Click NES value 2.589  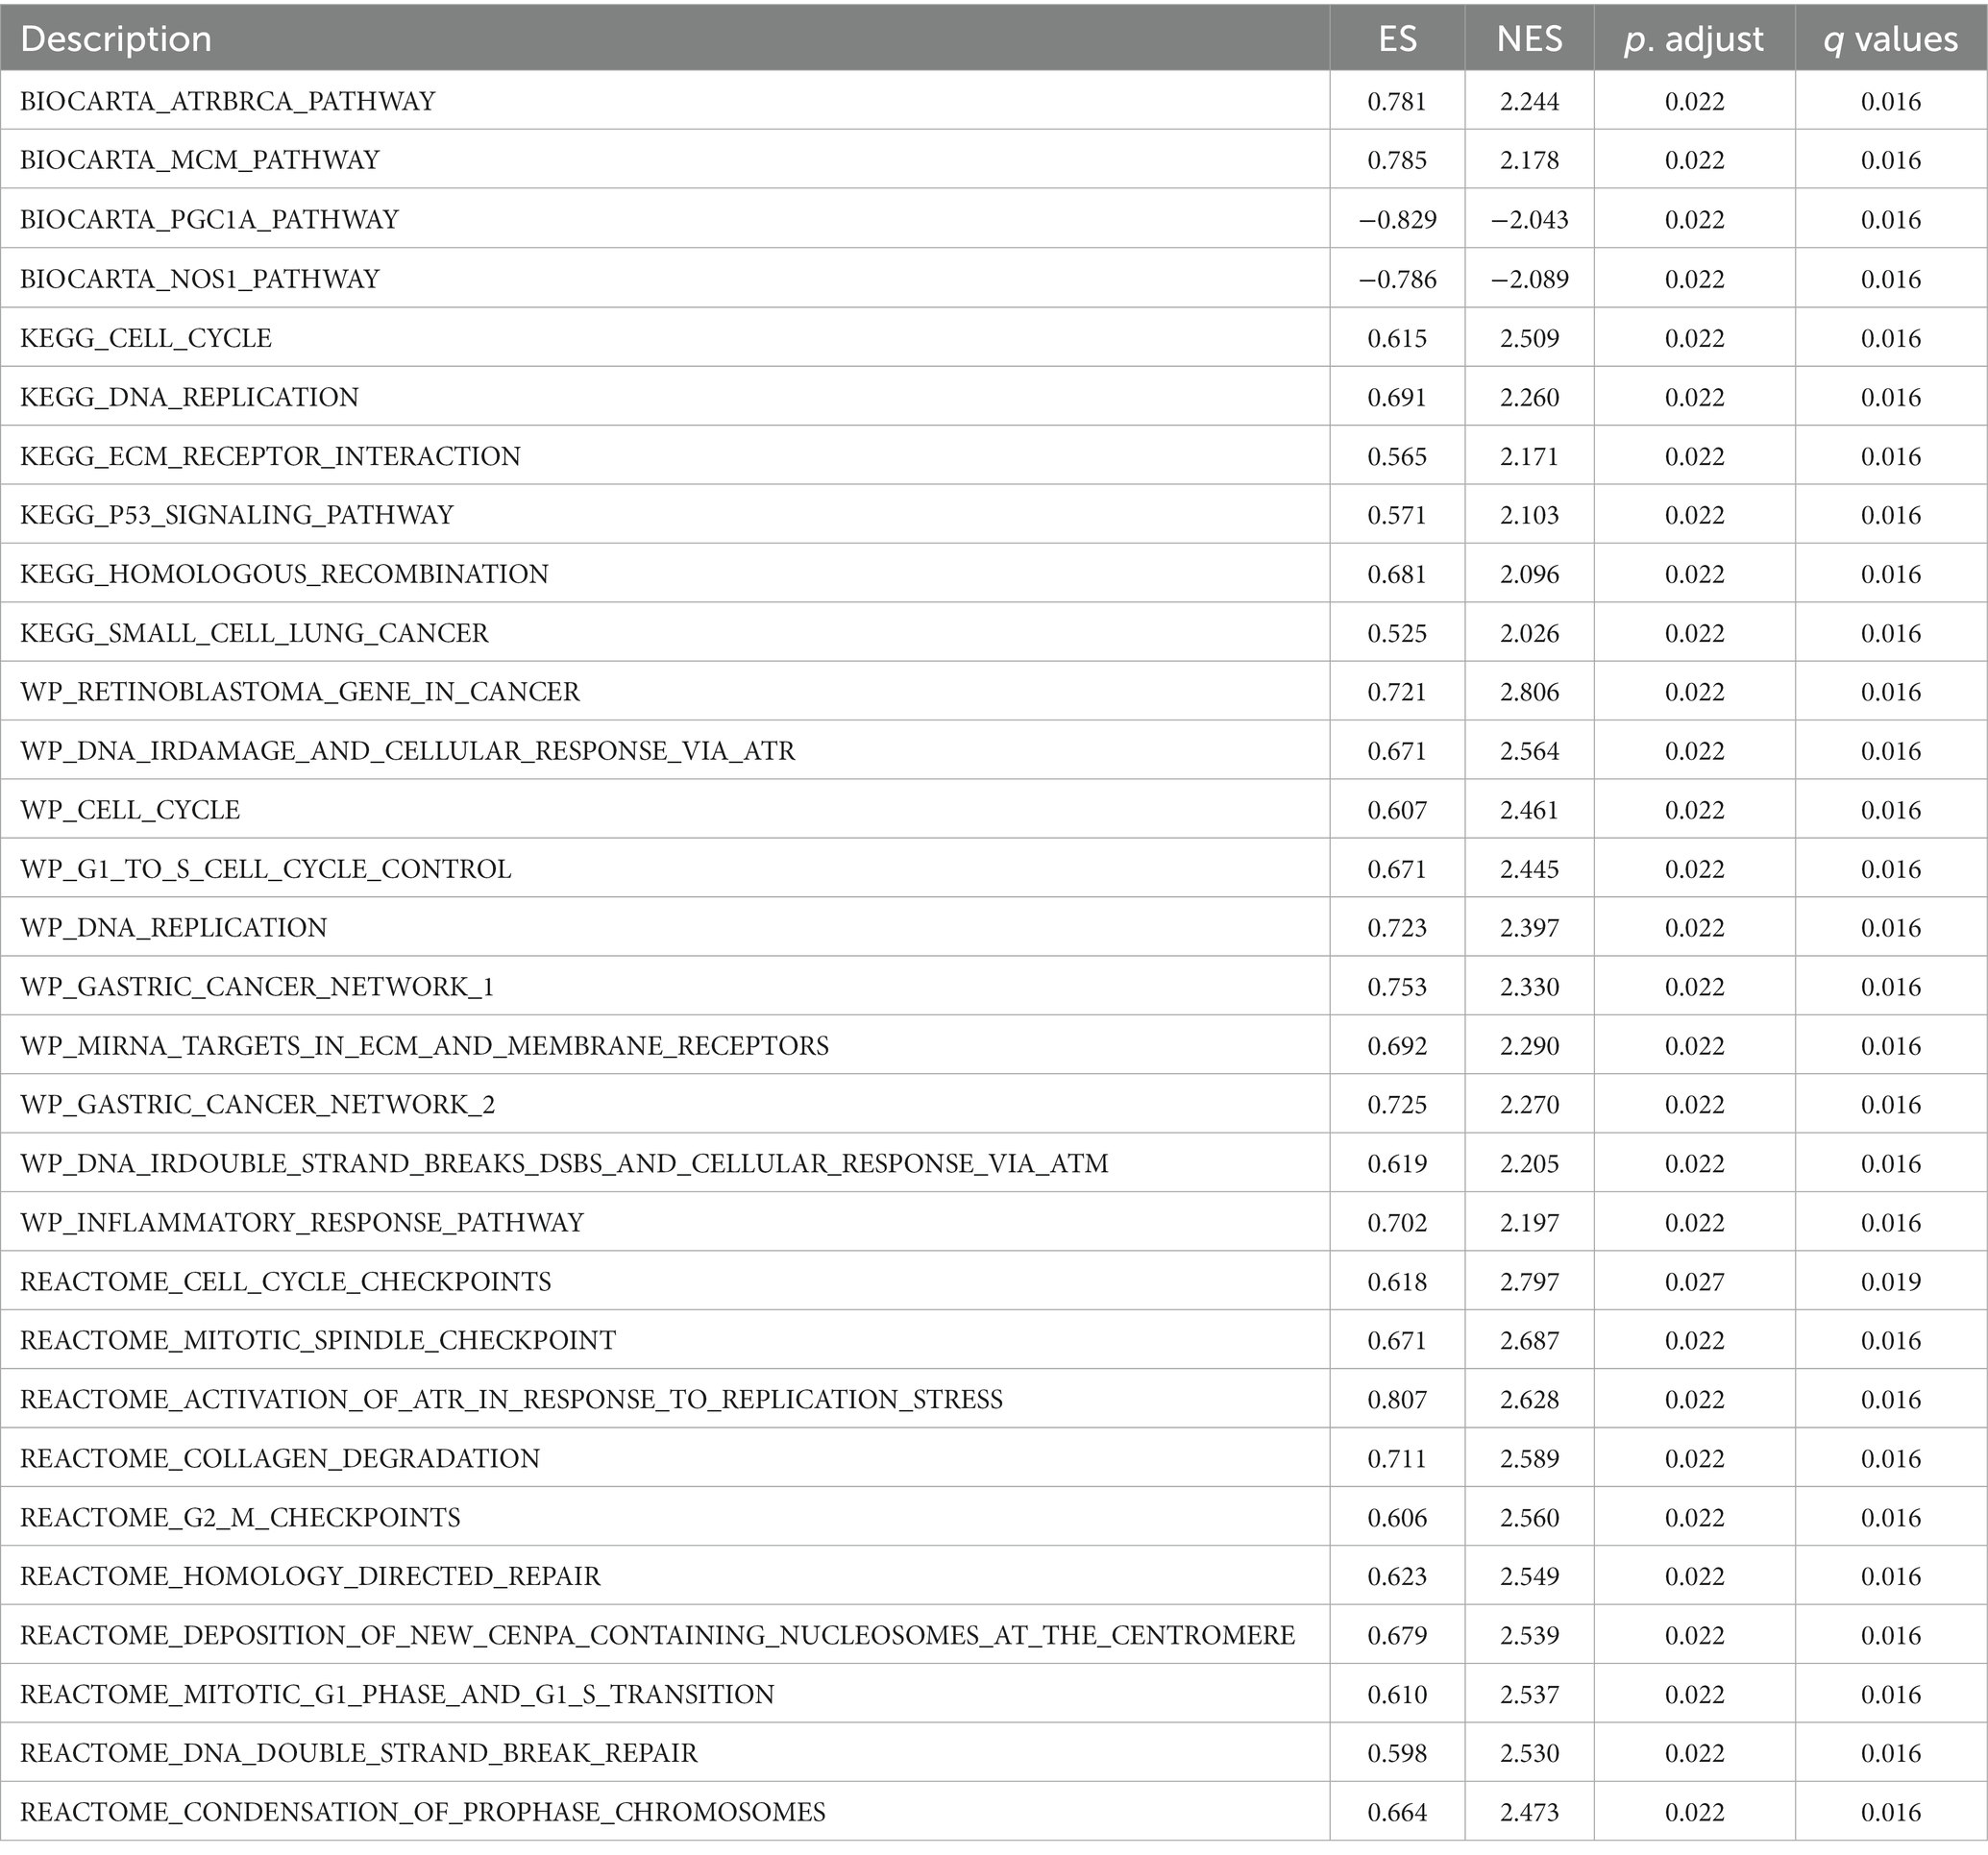tap(1529, 1459)
